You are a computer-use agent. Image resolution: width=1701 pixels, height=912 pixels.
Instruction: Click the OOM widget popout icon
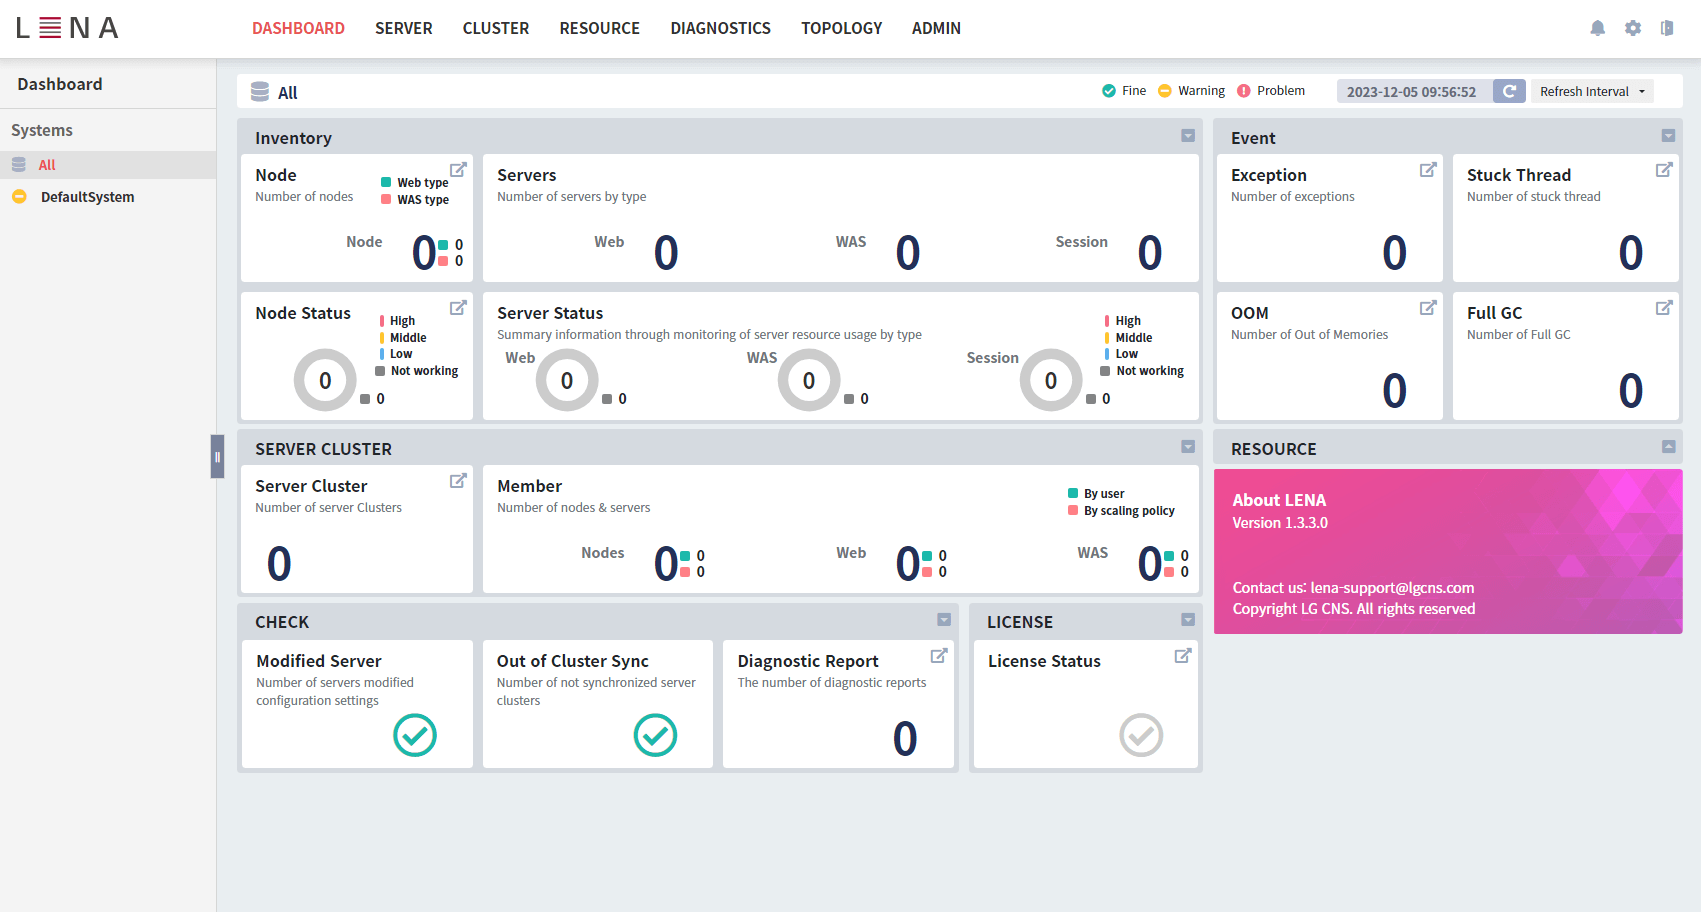[x=1428, y=307]
